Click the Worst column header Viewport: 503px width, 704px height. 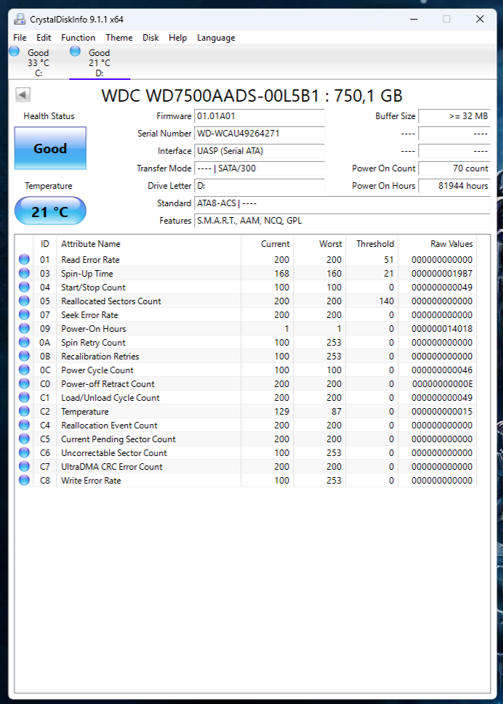(x=331, y=244)
